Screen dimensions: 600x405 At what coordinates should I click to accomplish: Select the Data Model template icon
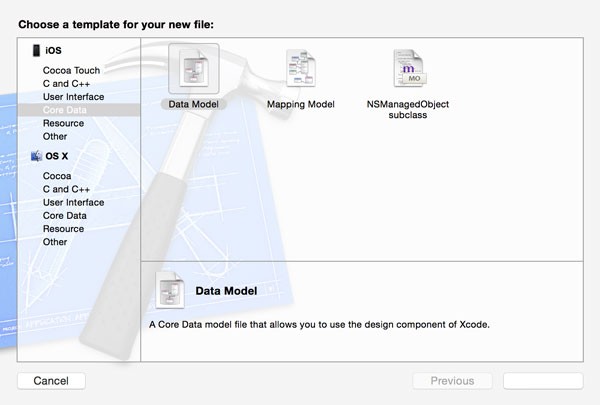click(x=194, y=69)
